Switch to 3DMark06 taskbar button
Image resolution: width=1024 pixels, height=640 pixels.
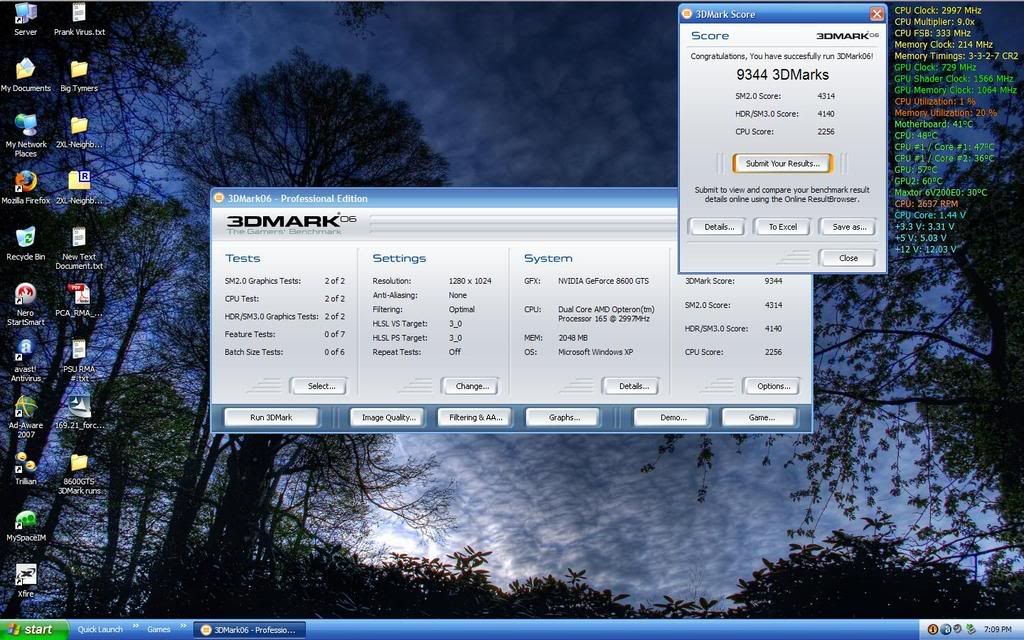click(x=249, y=630)
